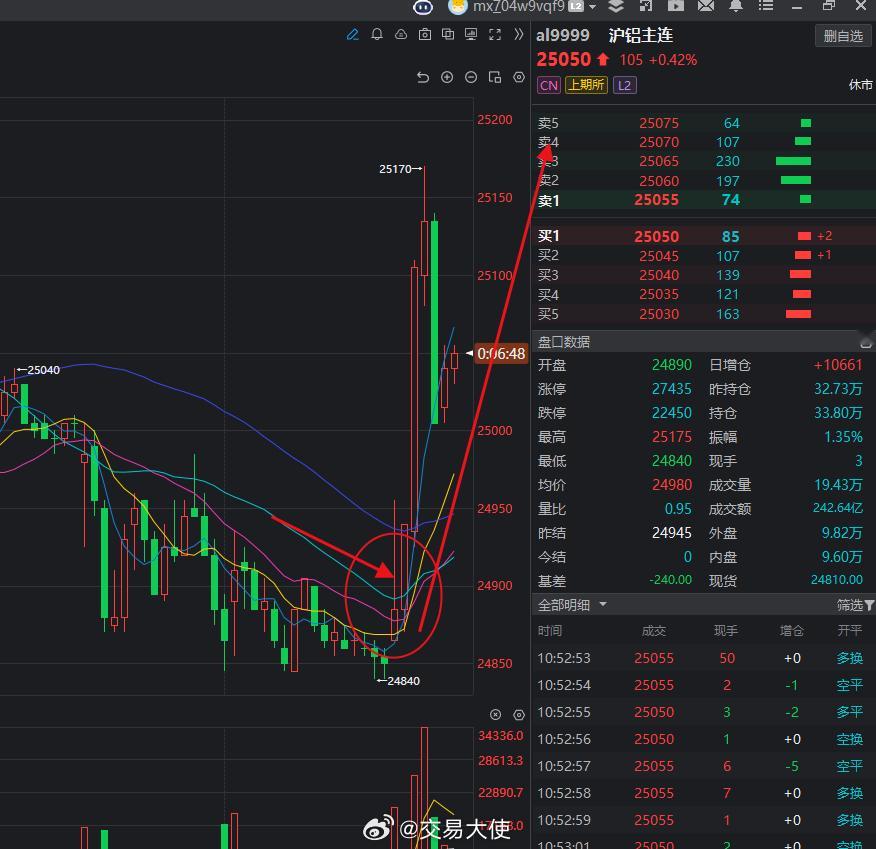This screenshot has height=849, width=876.
Task: Click the monitor chart display icon
Action: pos(472,35)
